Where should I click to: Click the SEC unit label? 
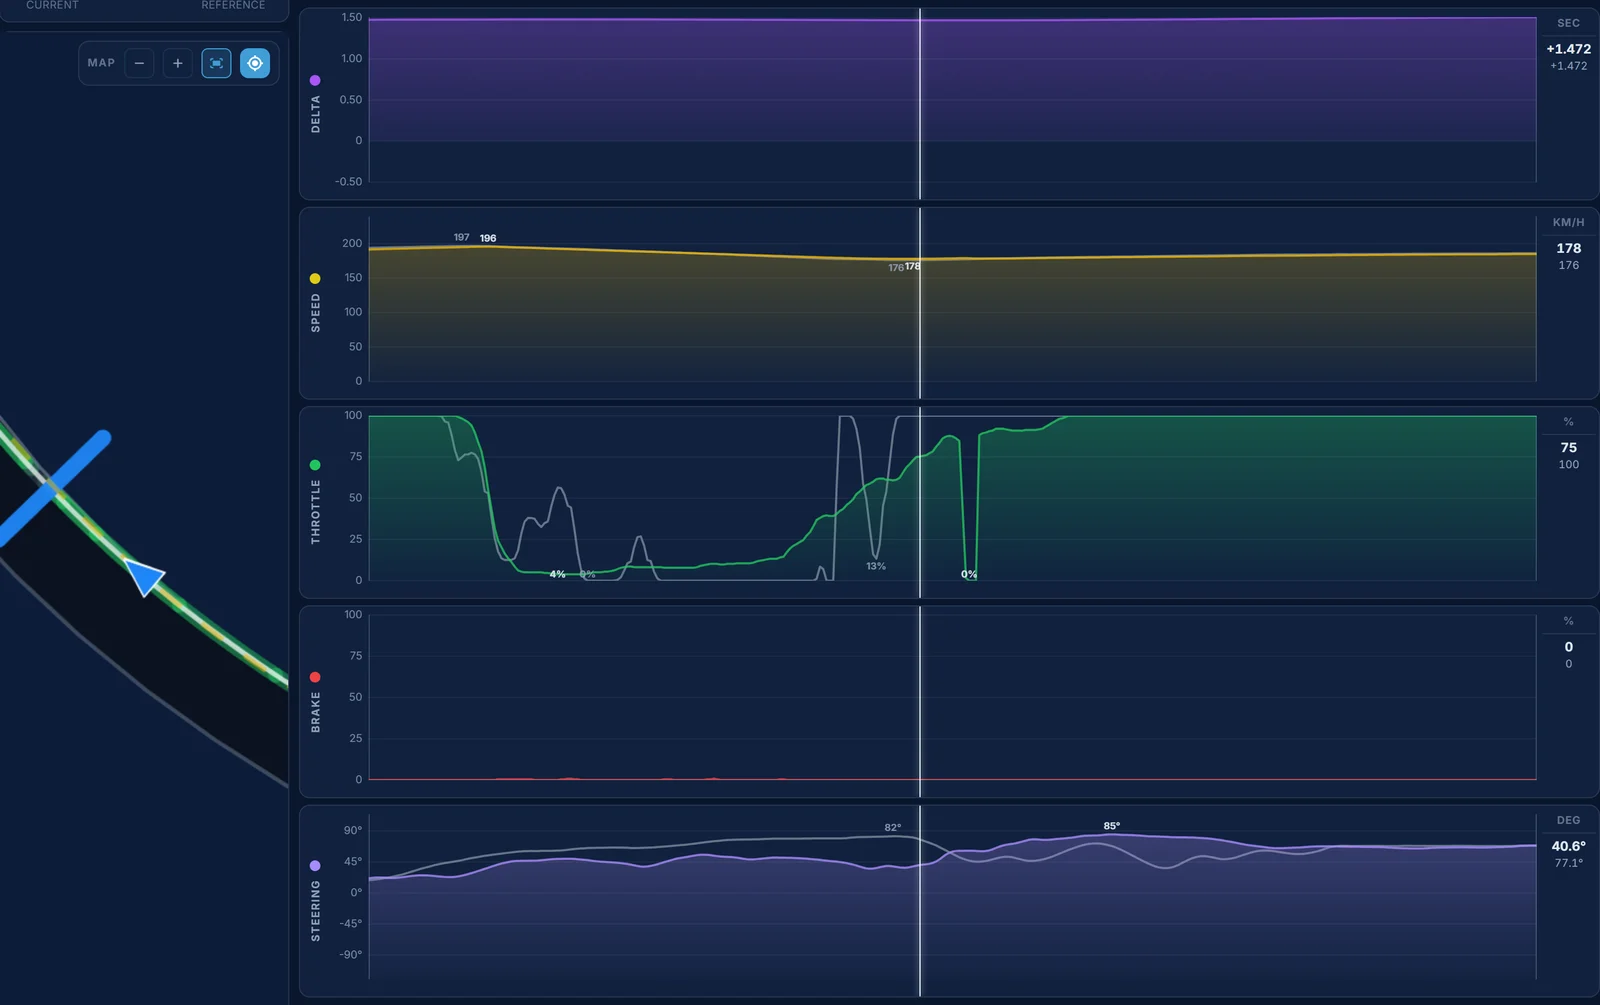pyautogui.click(x=1568, y=23)
